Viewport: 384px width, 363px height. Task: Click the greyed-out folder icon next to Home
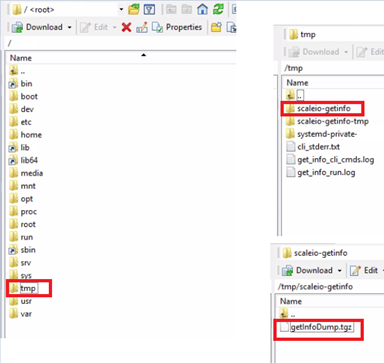187,10
